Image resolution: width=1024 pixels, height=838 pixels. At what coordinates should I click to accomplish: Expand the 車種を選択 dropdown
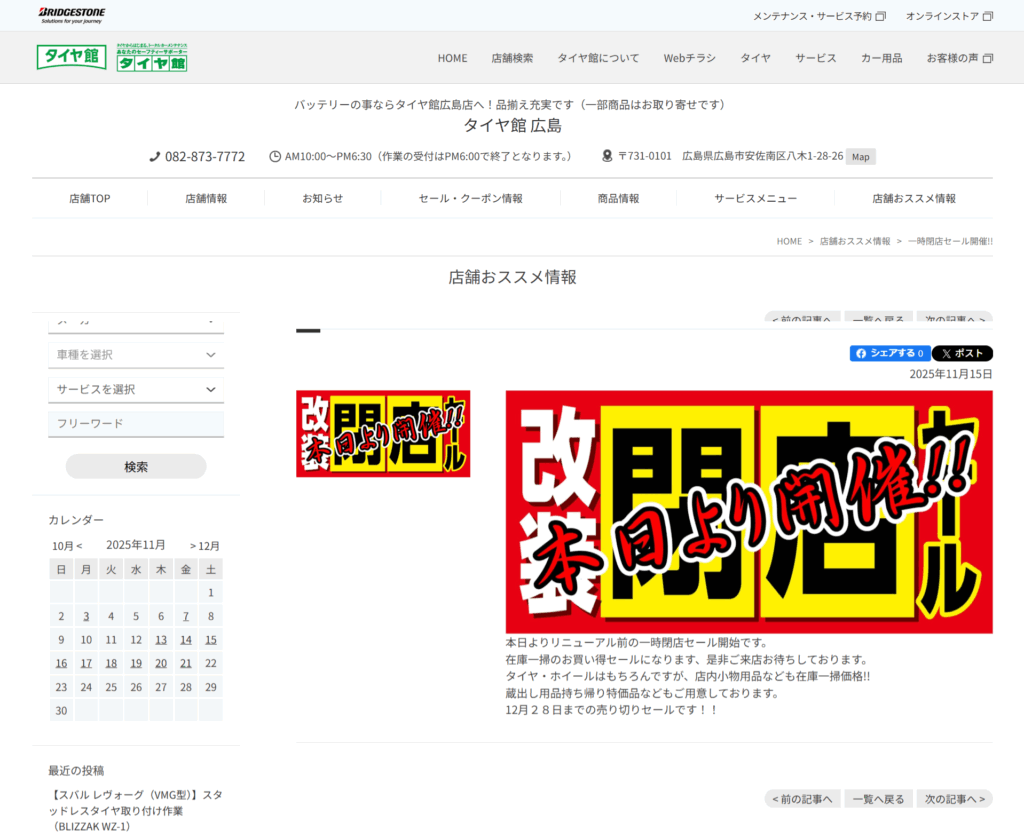click(x=136, y=355)
